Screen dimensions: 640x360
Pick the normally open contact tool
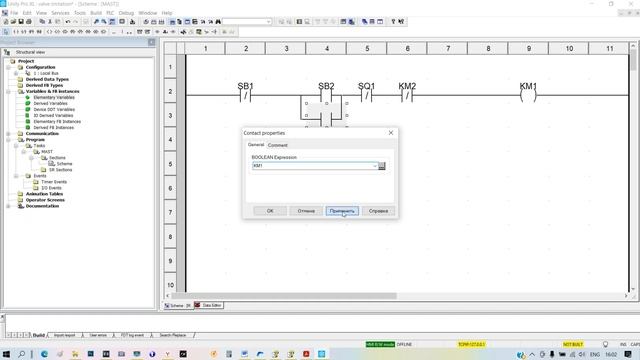coord(16,31)
